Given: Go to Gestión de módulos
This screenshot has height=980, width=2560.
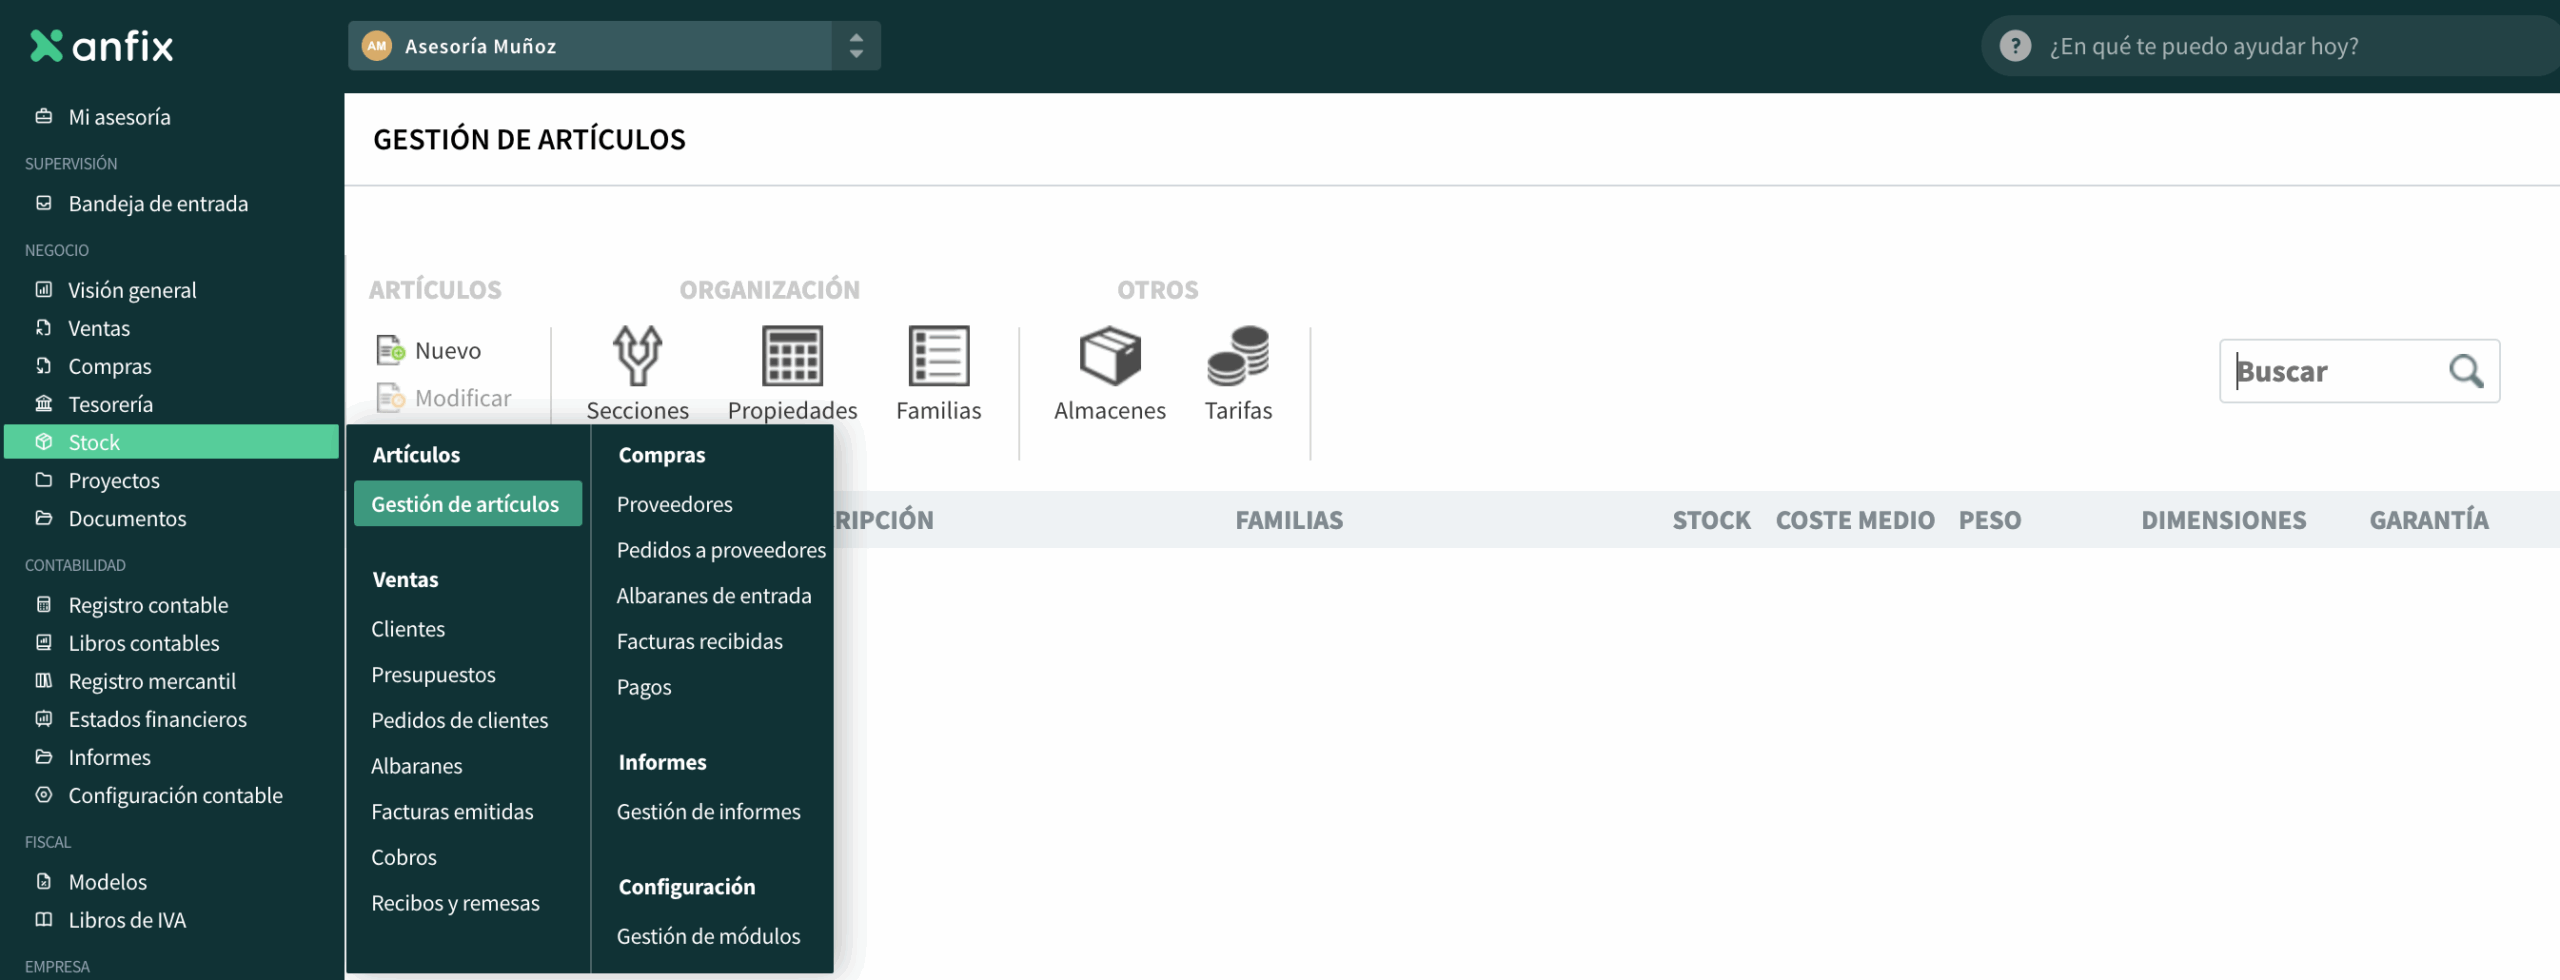Looking at the screenshot, I should tap(708, 936).
